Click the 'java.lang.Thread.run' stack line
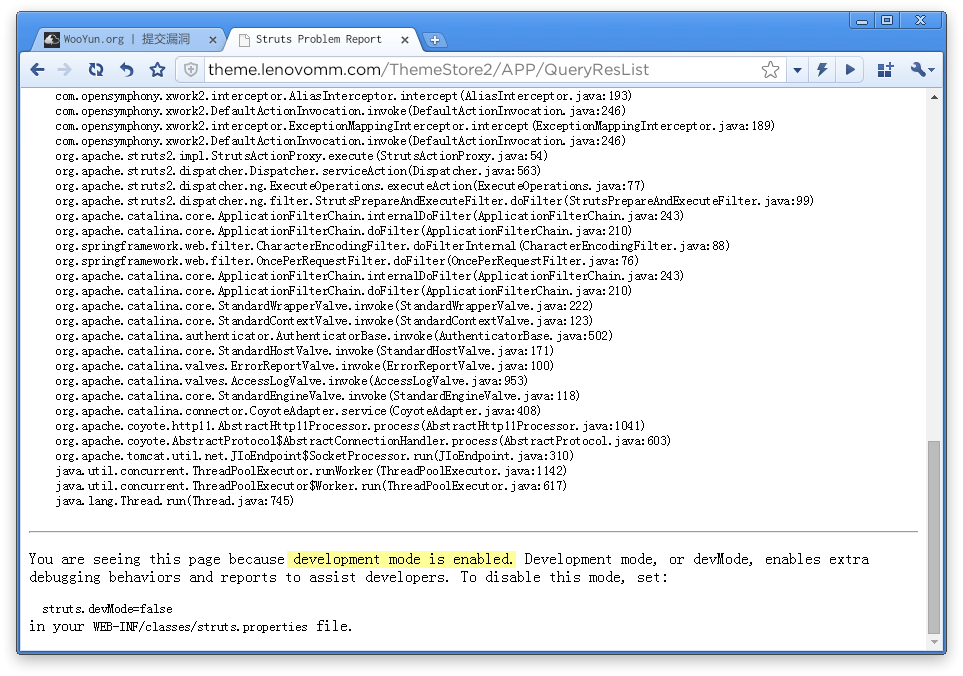Screen dimensions: 963x676 tap(174, 501)
